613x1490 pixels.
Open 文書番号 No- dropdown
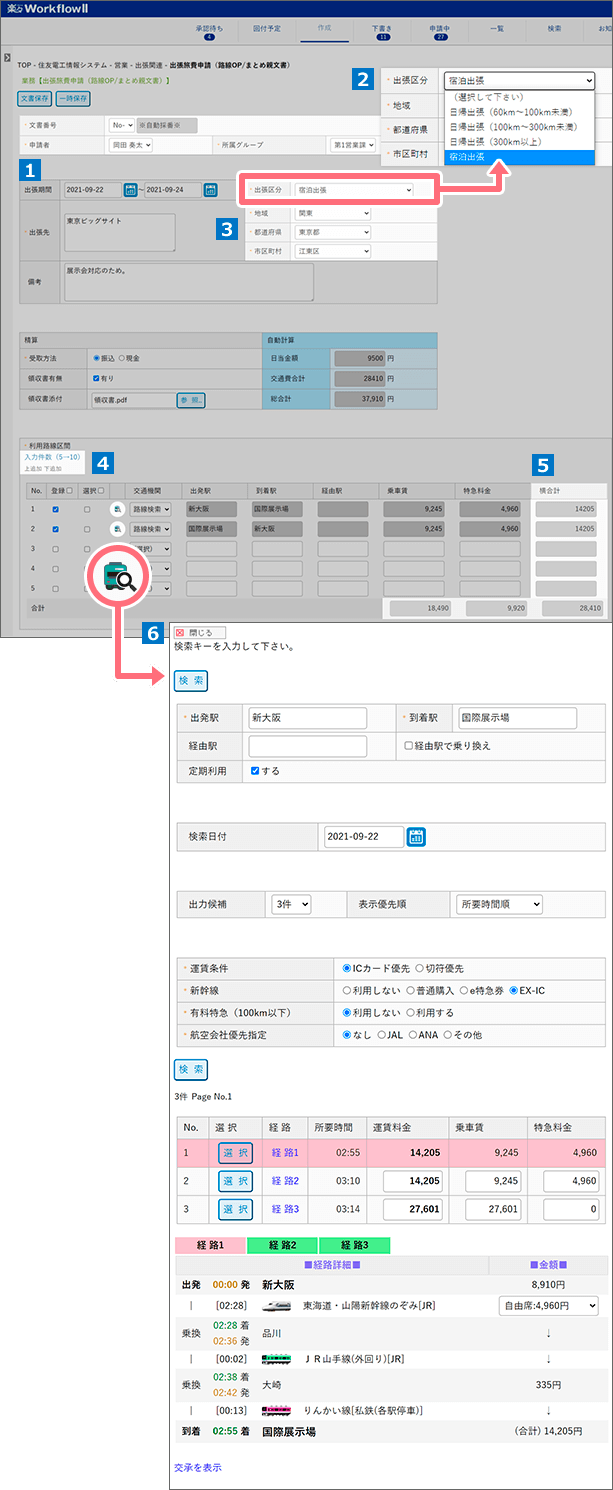122,126
